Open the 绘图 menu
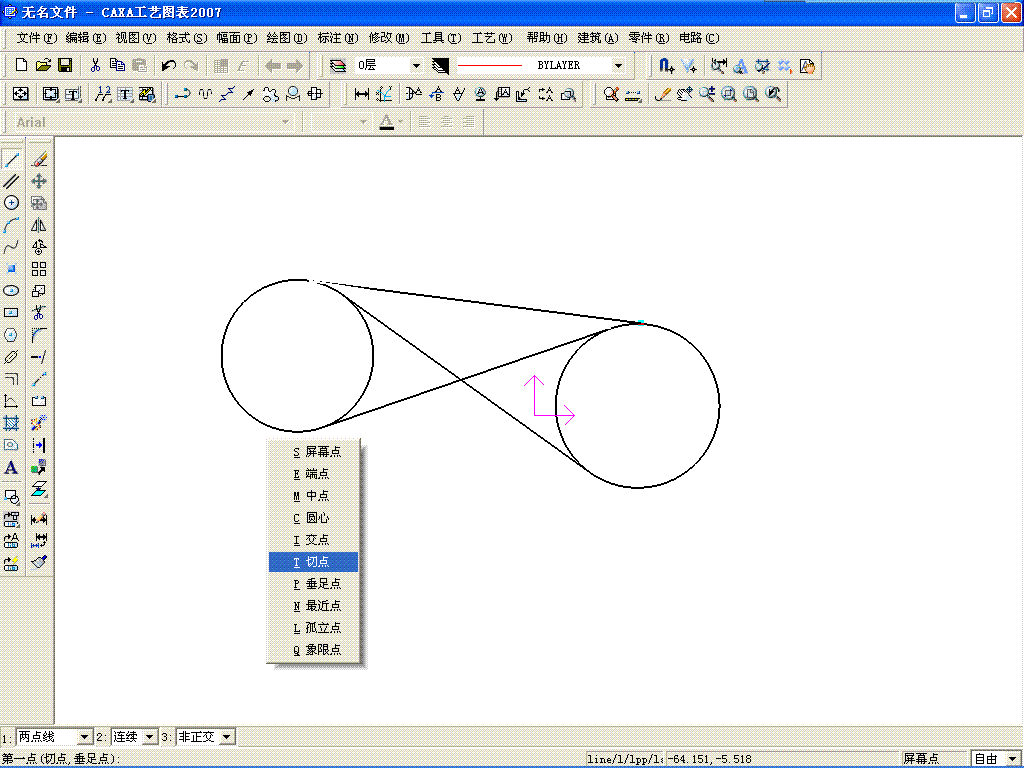Viewport: 1024px width, 768px height. click(x=287, y=38)
